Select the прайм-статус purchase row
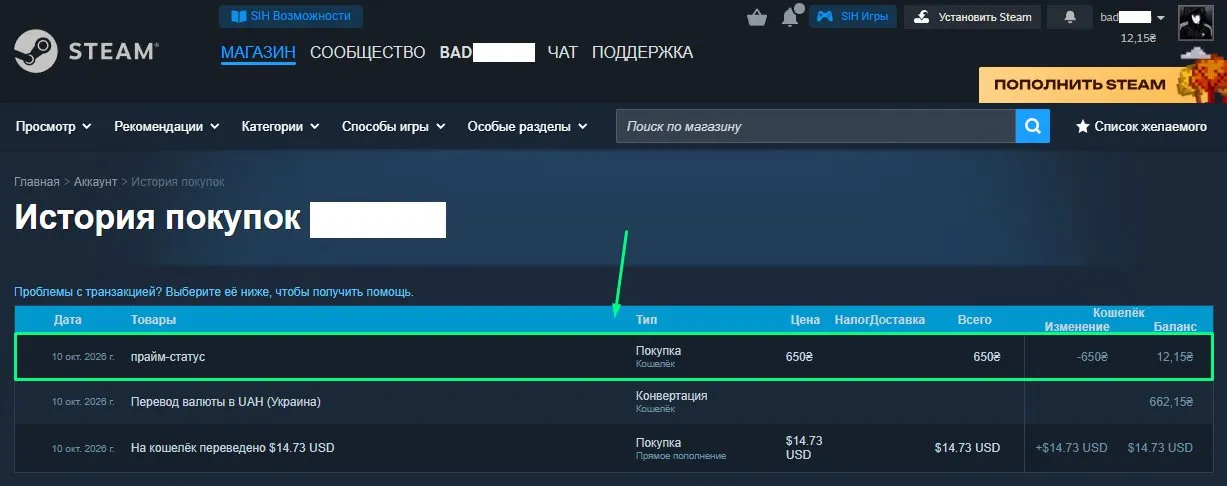The height and width of the screenshot is (486, 1227). (614, 356)
